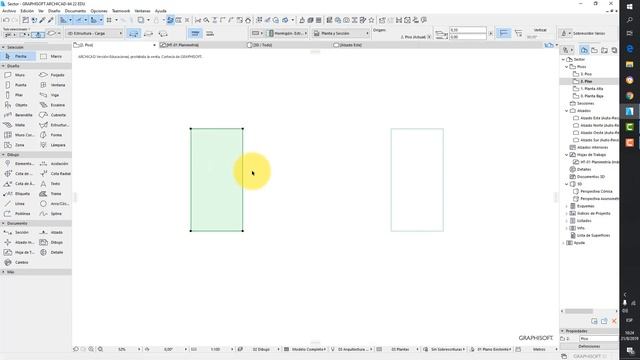Viewport: 640px width, 360px height.
Task: Open the Estructura - Carga layer dropdown
Action: click(94, 33)
